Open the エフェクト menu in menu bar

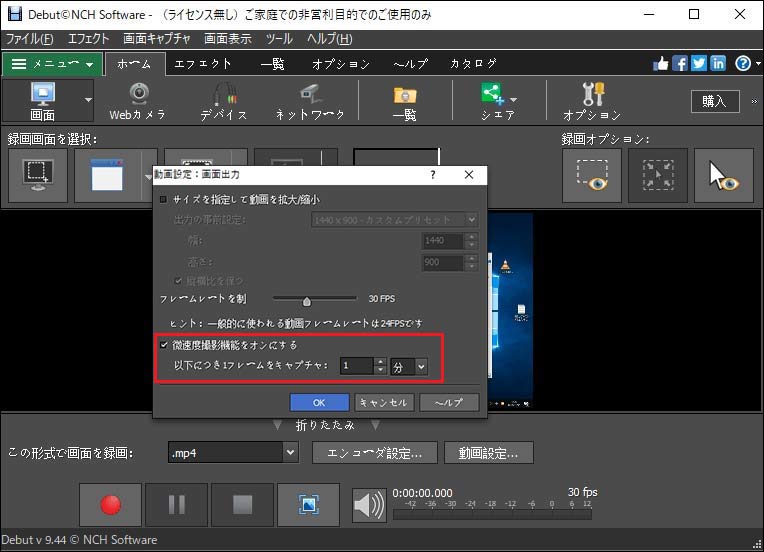pyautogui.click(x=88, y=38)
